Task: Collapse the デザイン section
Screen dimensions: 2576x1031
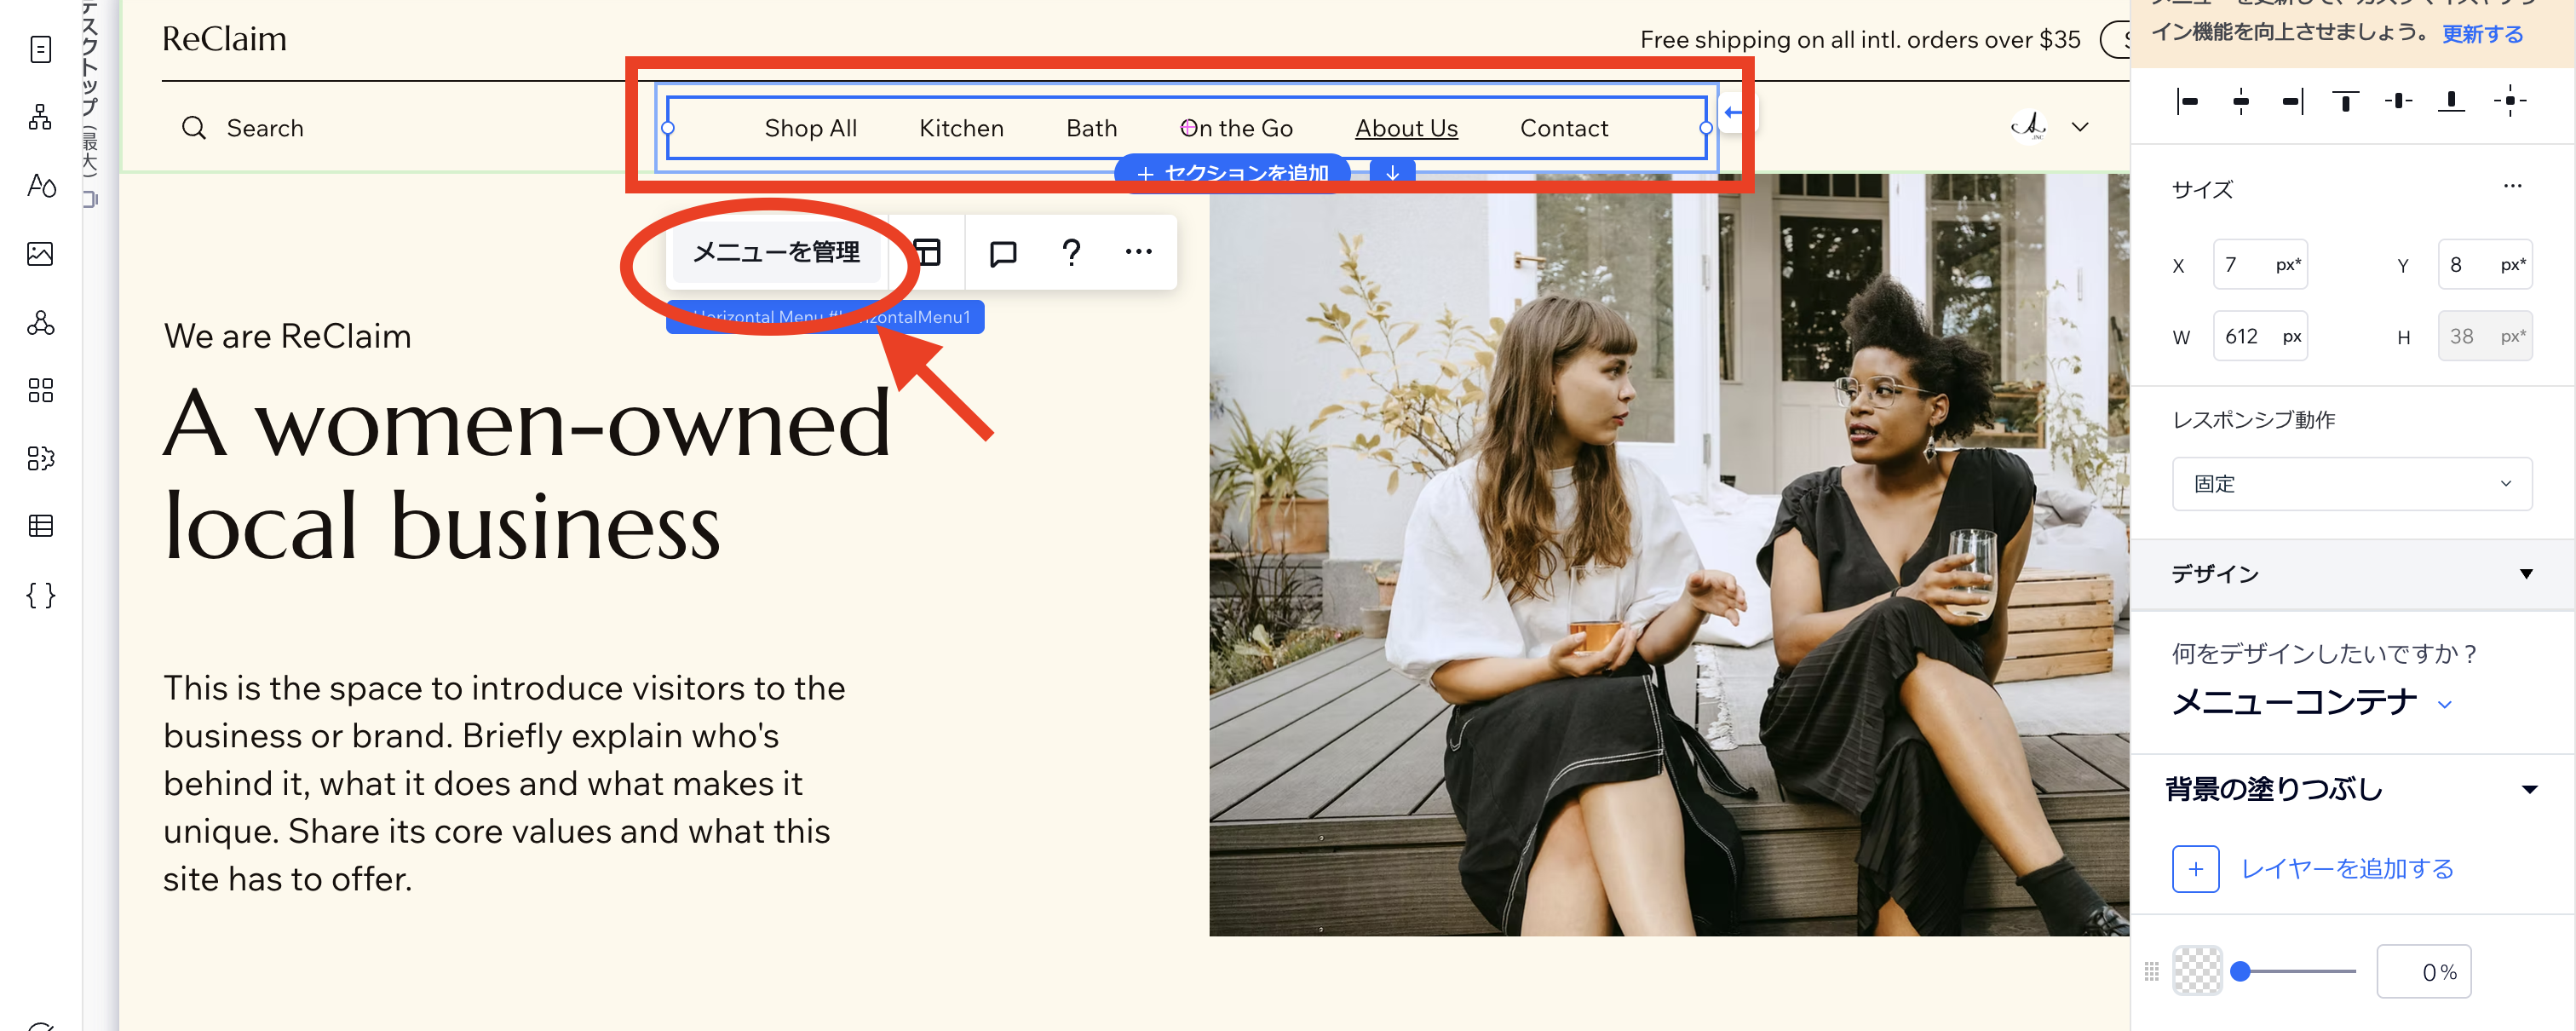Action: tap(2525, 574)
